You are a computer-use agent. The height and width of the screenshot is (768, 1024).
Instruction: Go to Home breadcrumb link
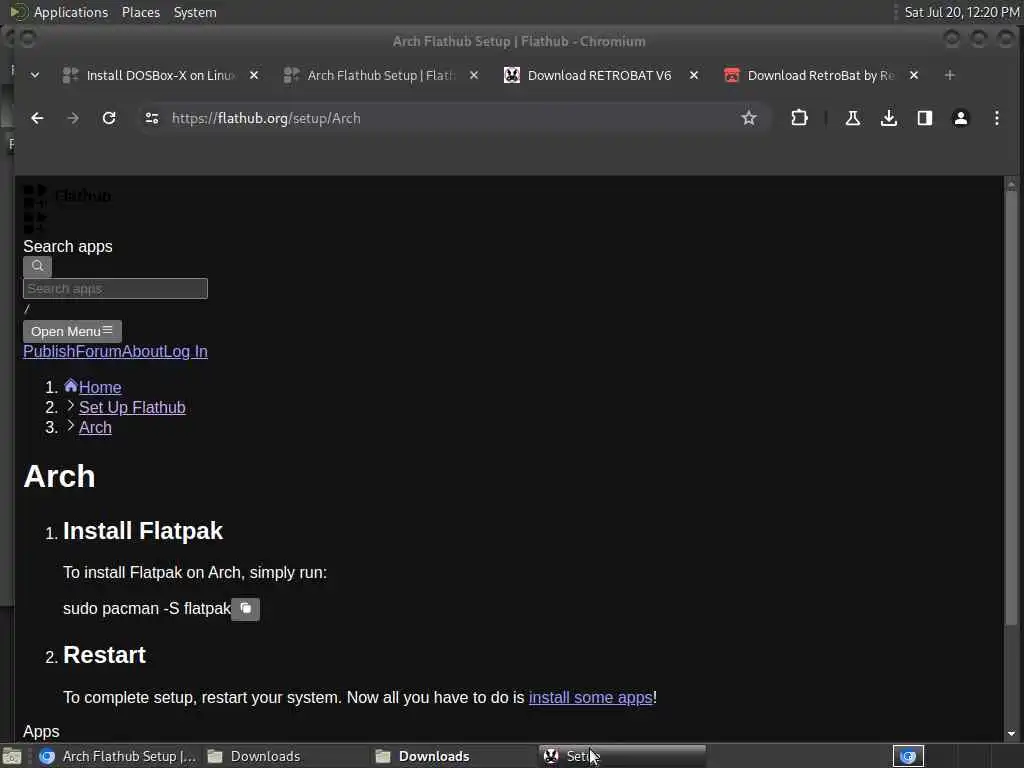click(x=100, y=387)
